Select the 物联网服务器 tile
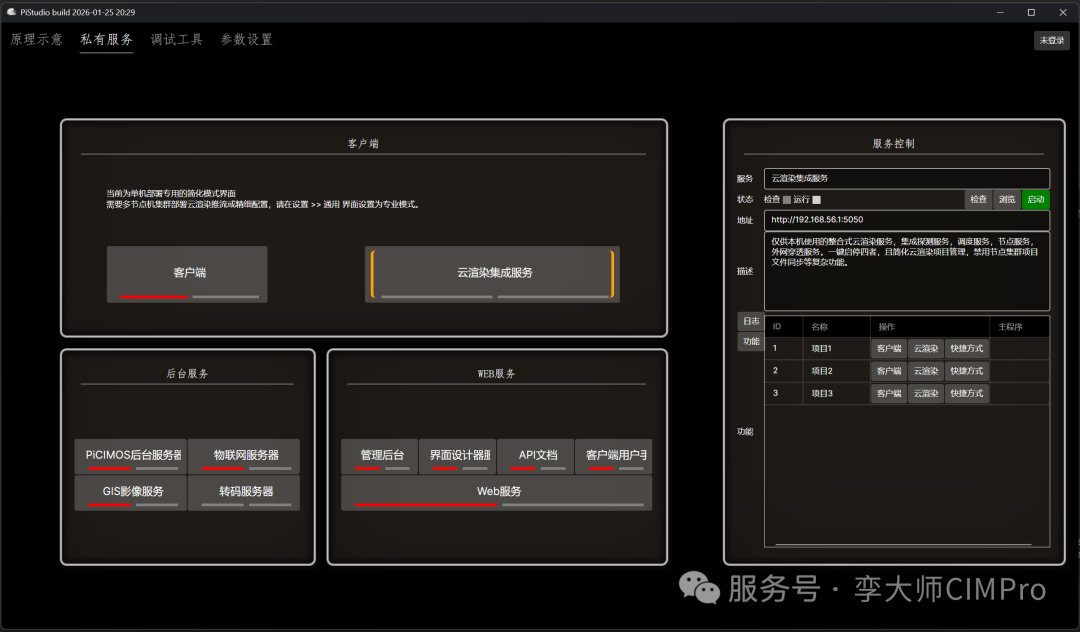 tap(244, 456)
